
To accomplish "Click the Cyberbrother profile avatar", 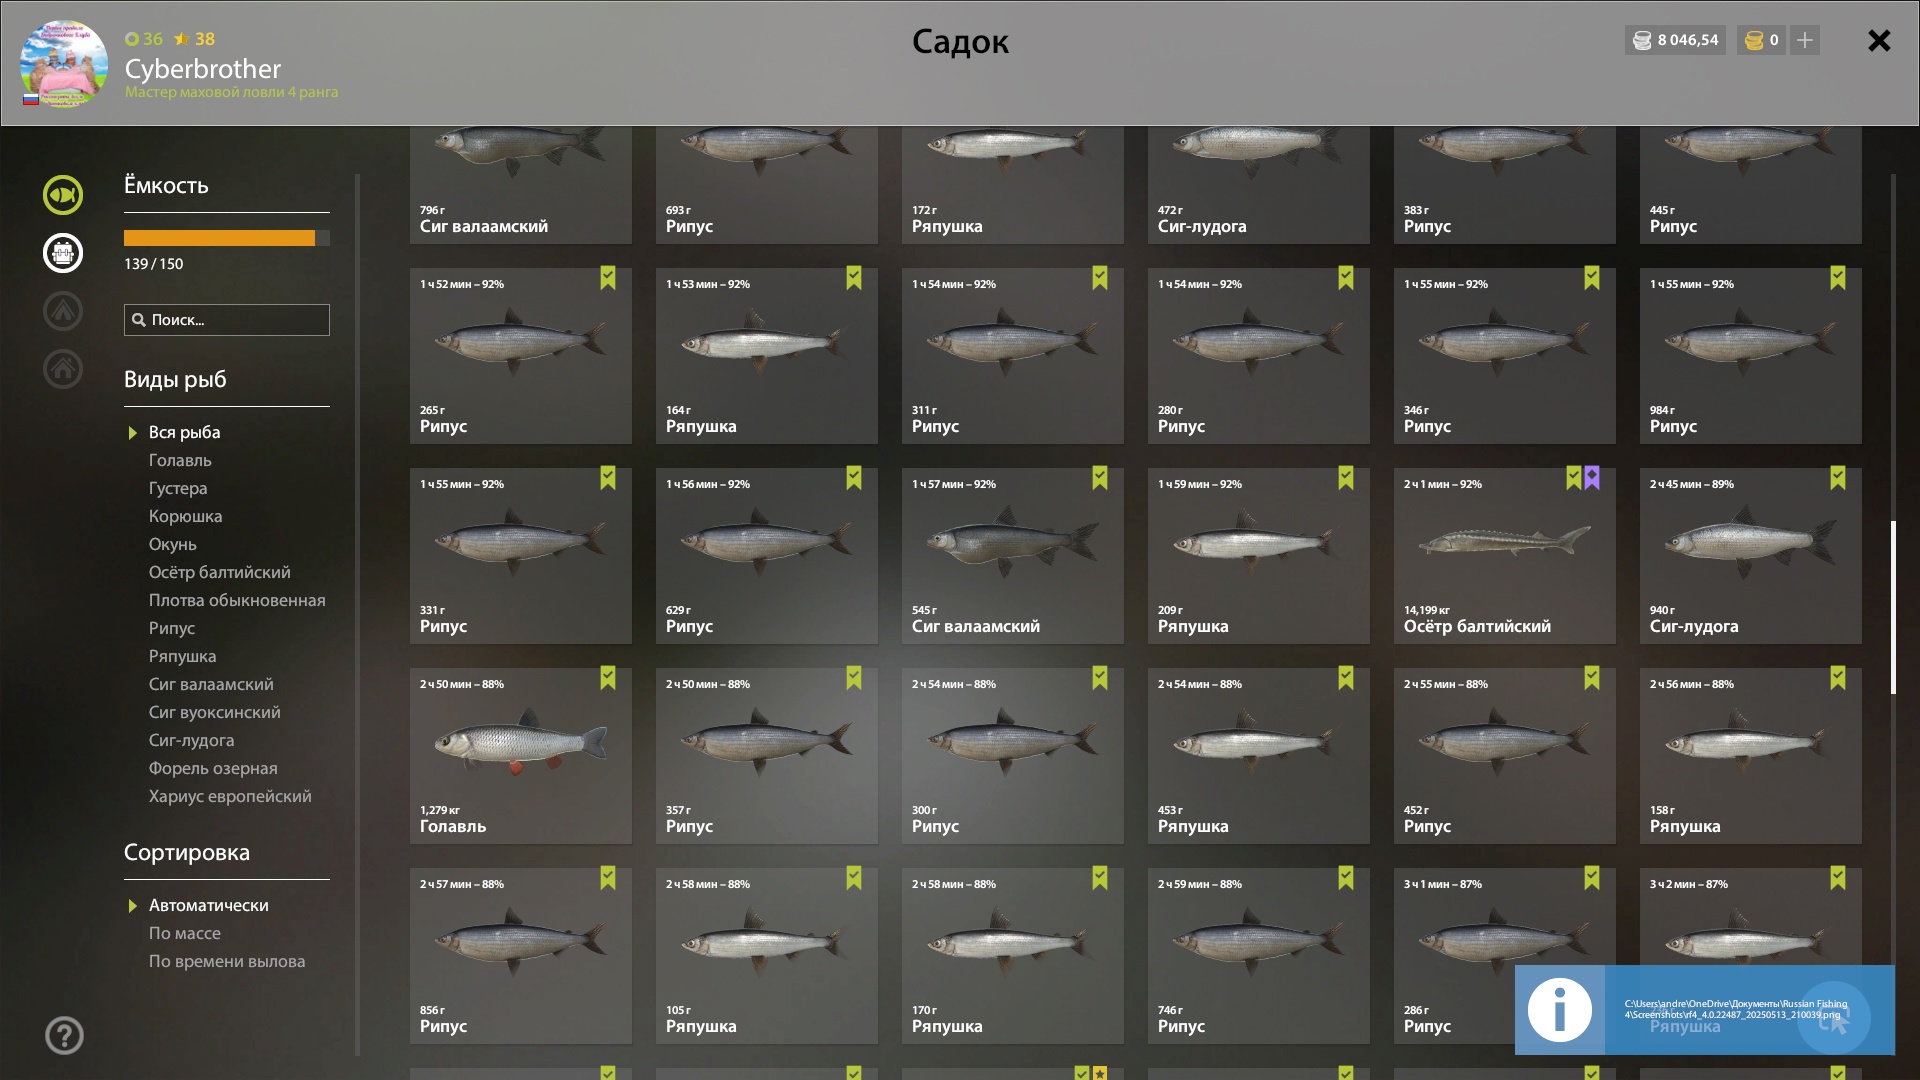I will pyautogui.click(x=64, y=64).
